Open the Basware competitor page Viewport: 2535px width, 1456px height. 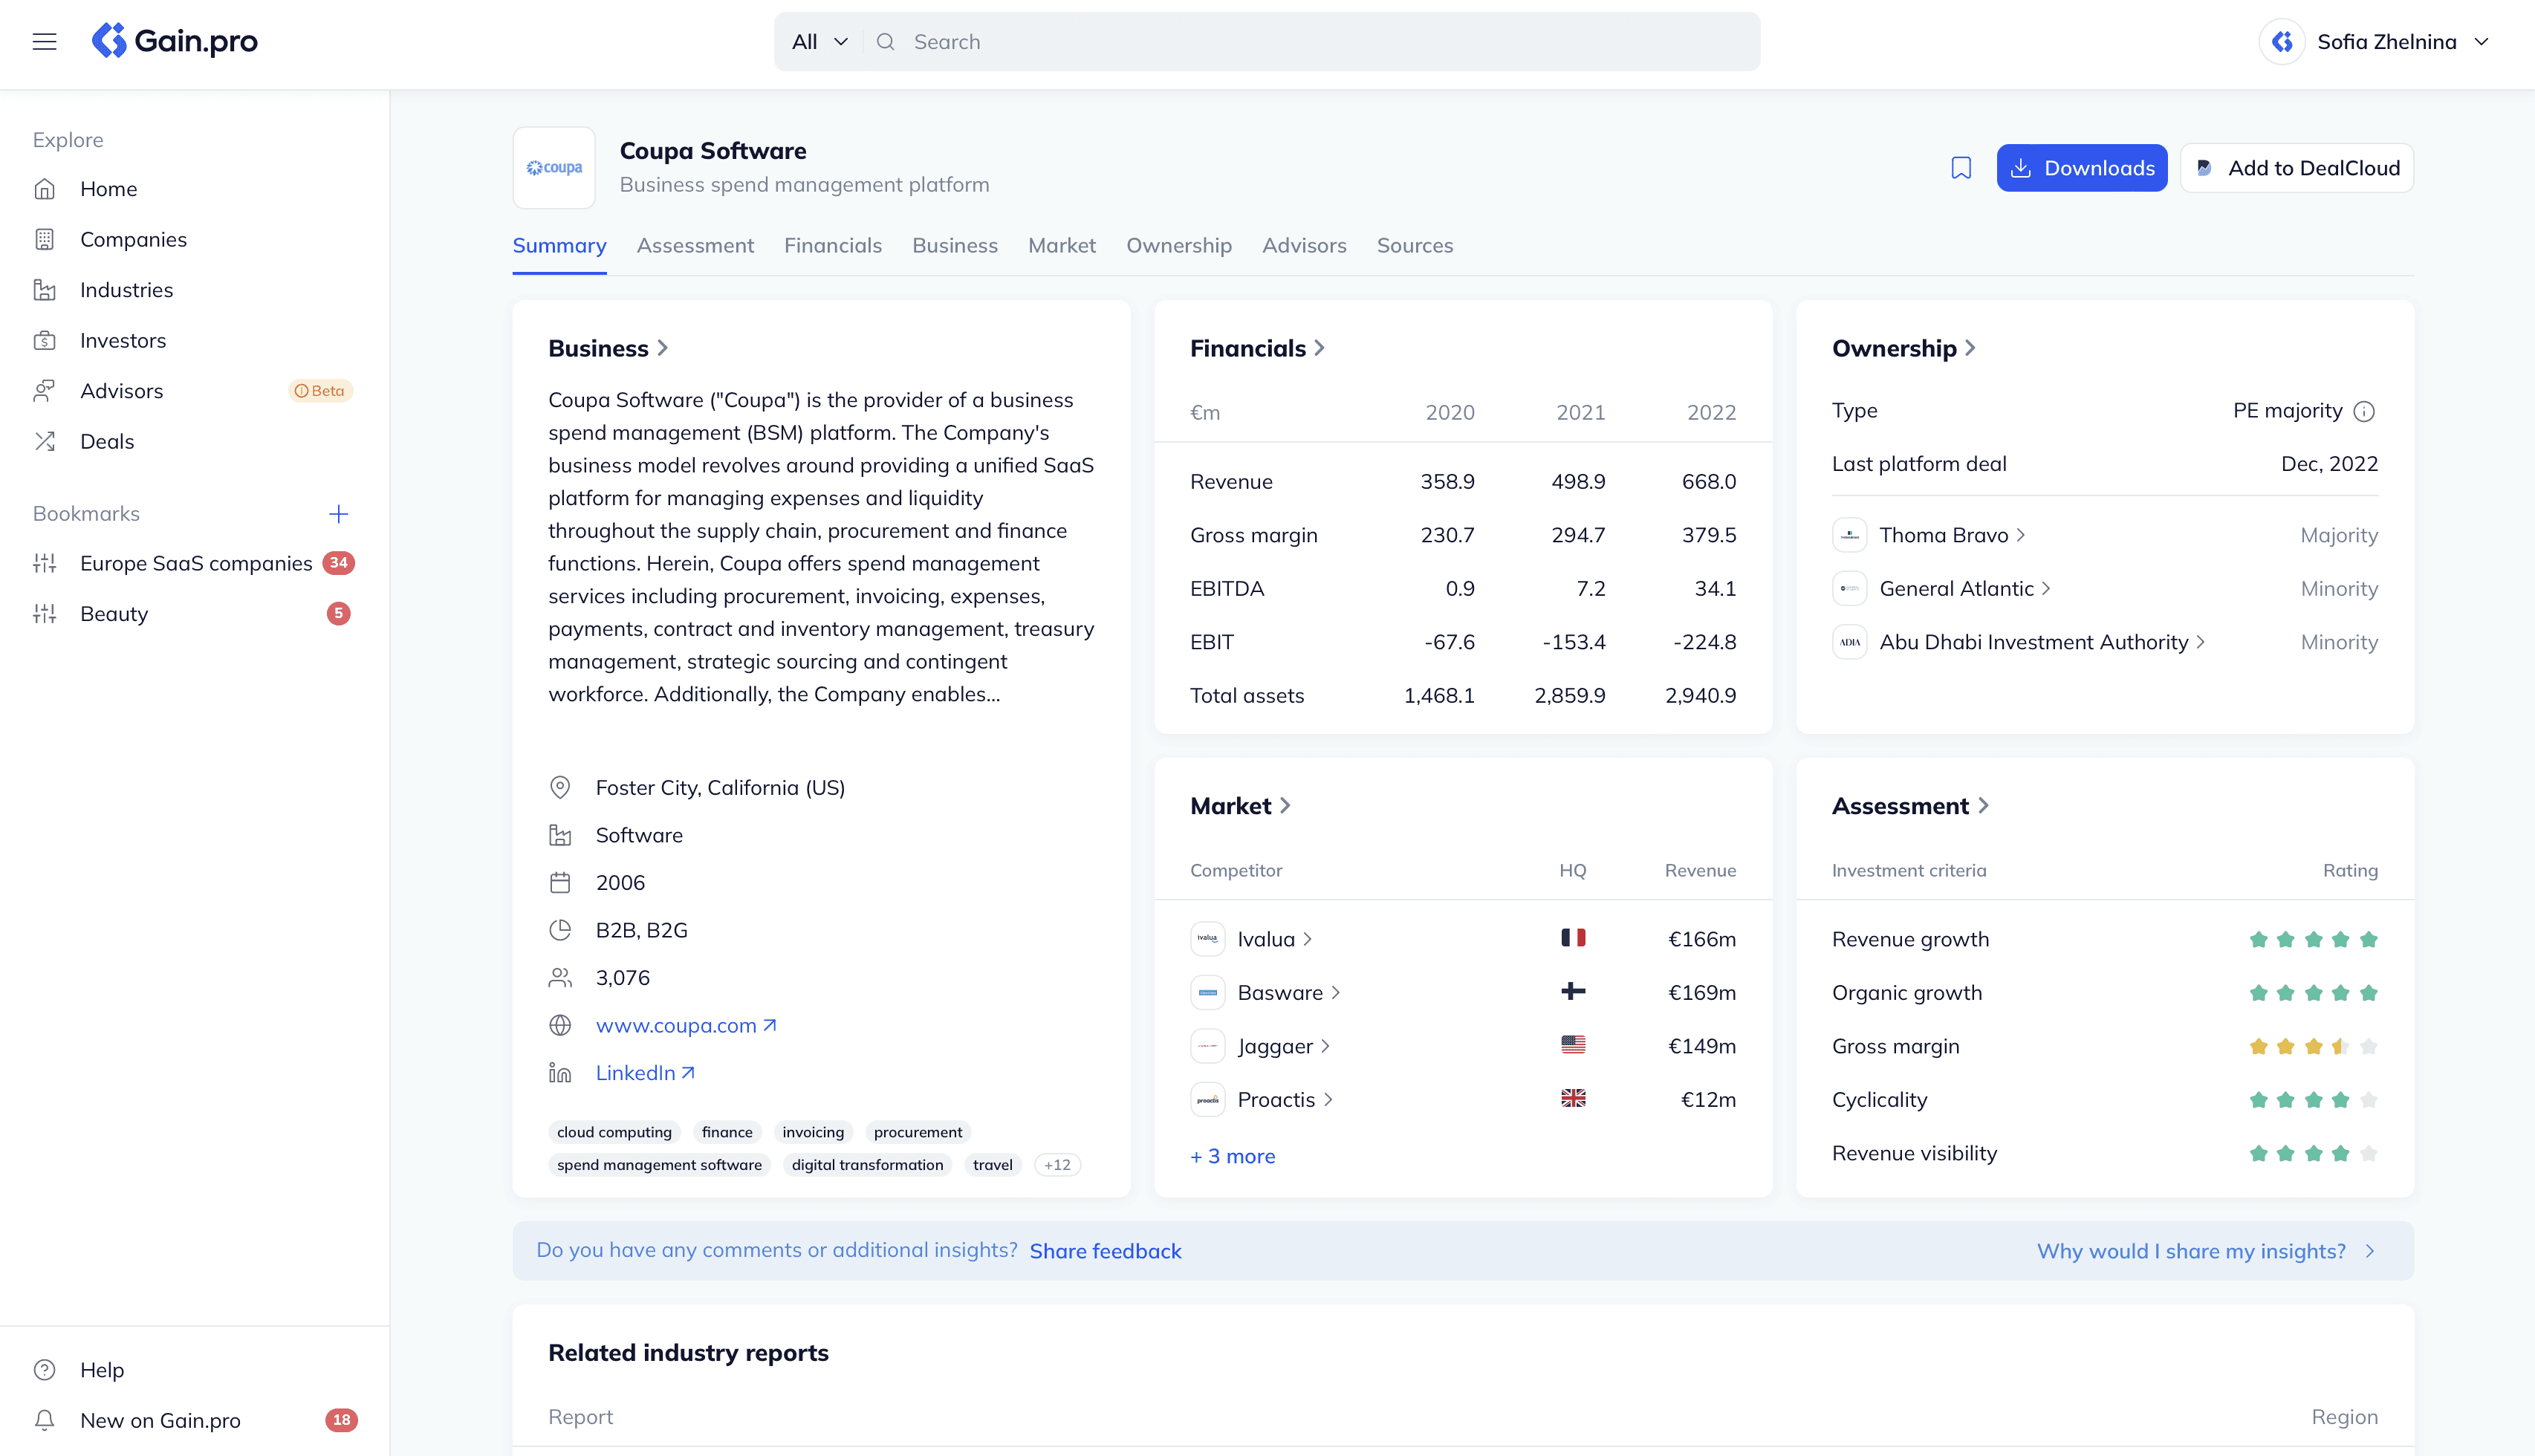[x=1288, y=993]
